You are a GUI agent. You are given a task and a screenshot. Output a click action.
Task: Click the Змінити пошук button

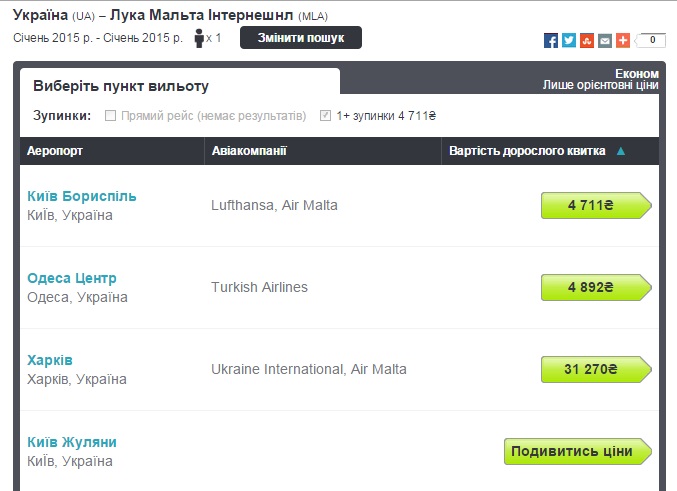(301, 38)
